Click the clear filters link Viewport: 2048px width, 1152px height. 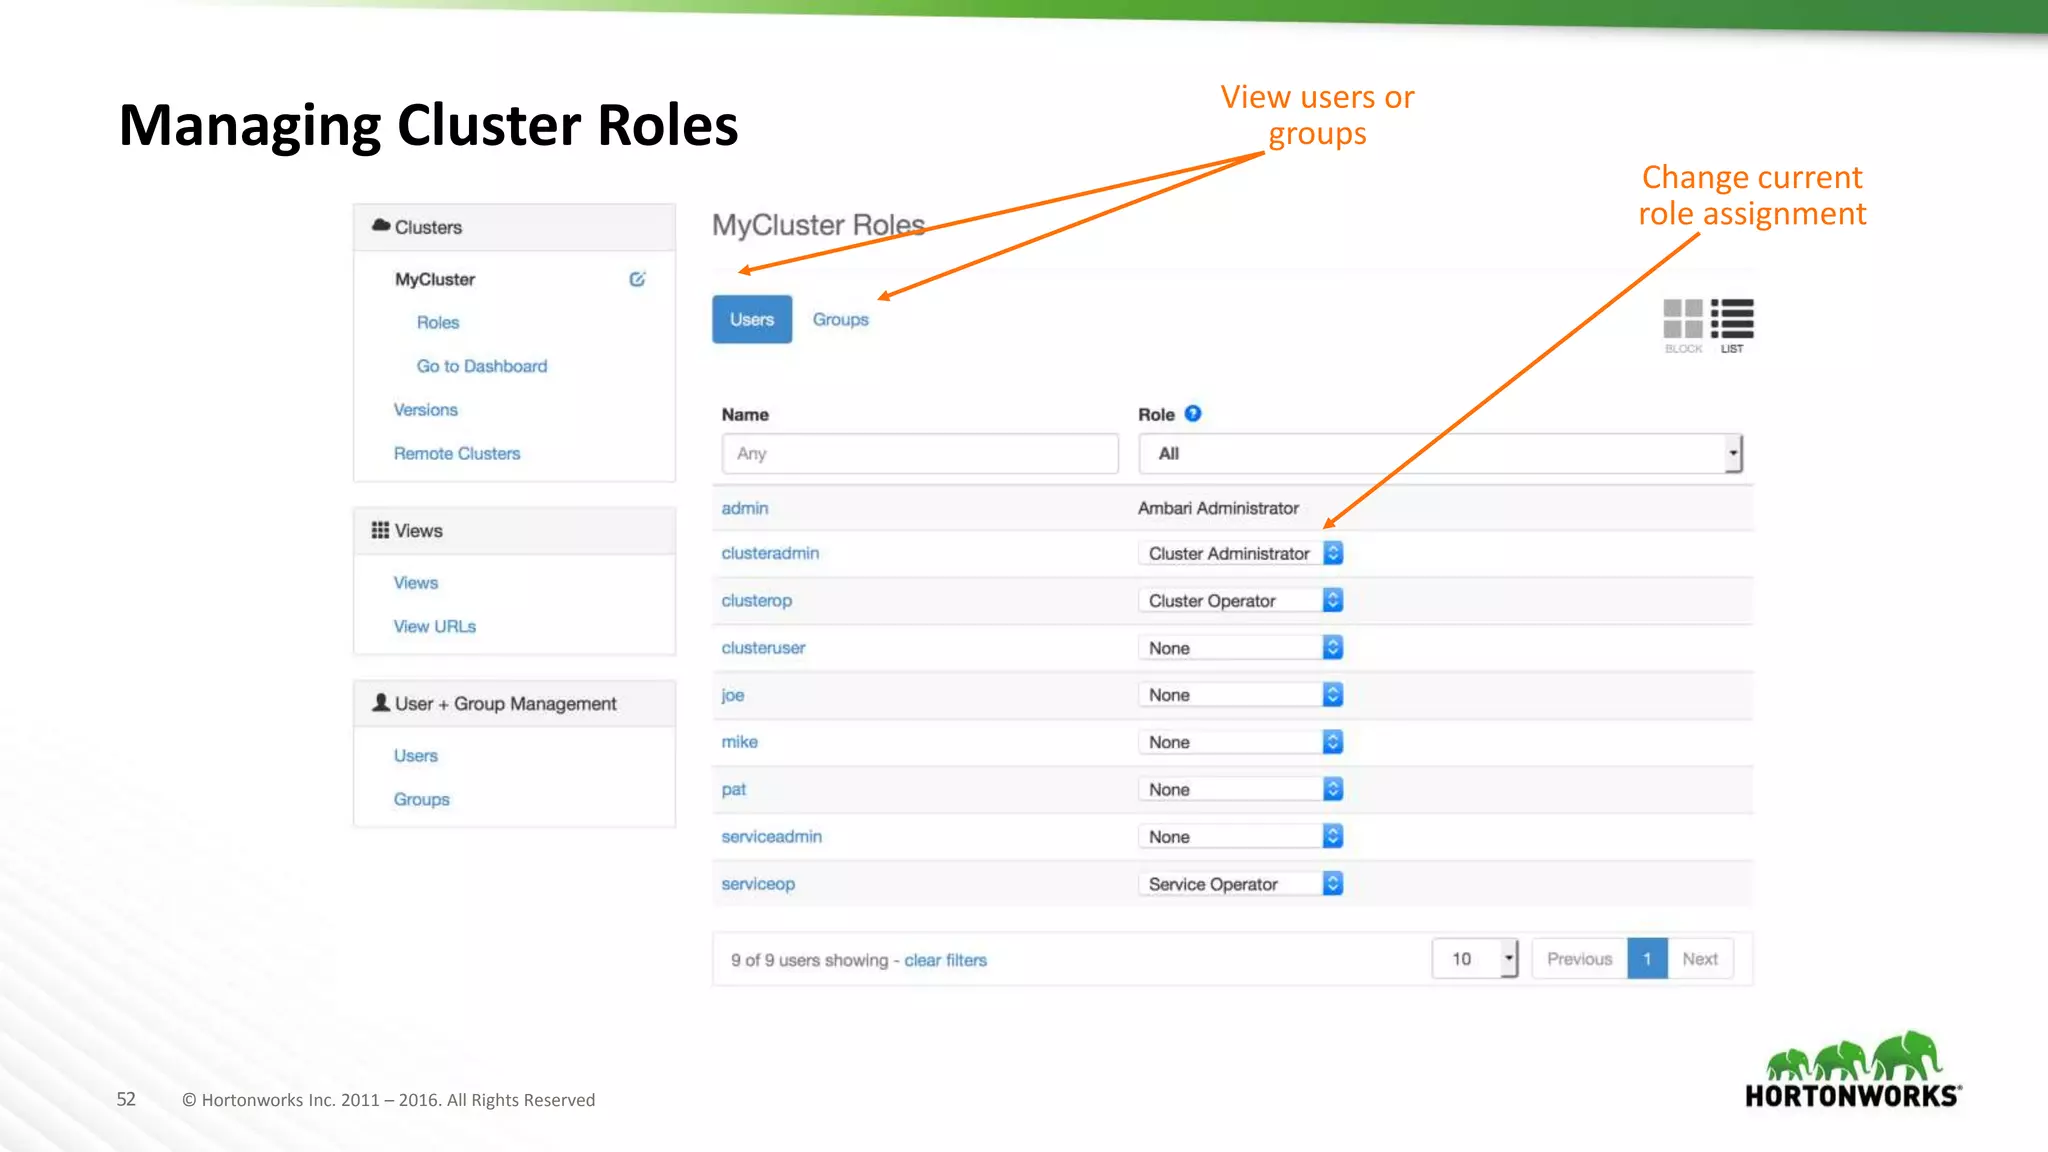pos(946,960)
